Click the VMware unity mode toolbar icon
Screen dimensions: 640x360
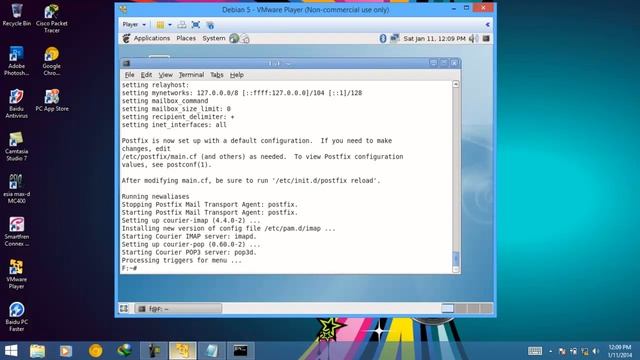tap(210, 25)
